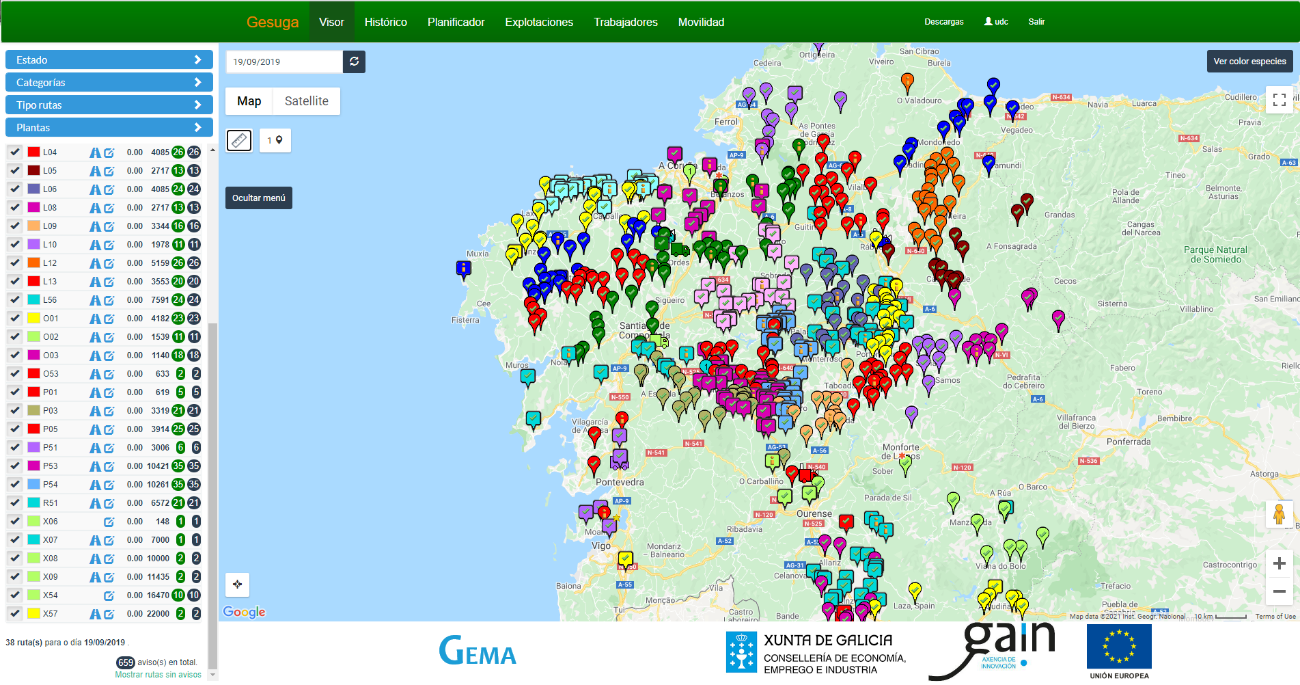
Task: Zoom in on the map
Action: (1279, 563)
